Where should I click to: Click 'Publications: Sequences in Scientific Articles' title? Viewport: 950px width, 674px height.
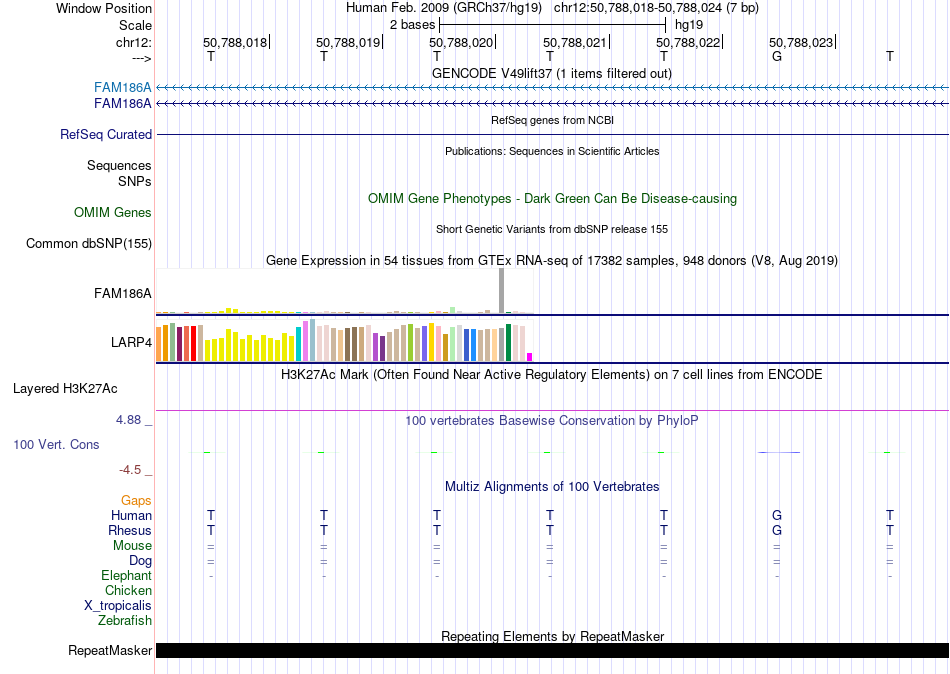point(552,151)
